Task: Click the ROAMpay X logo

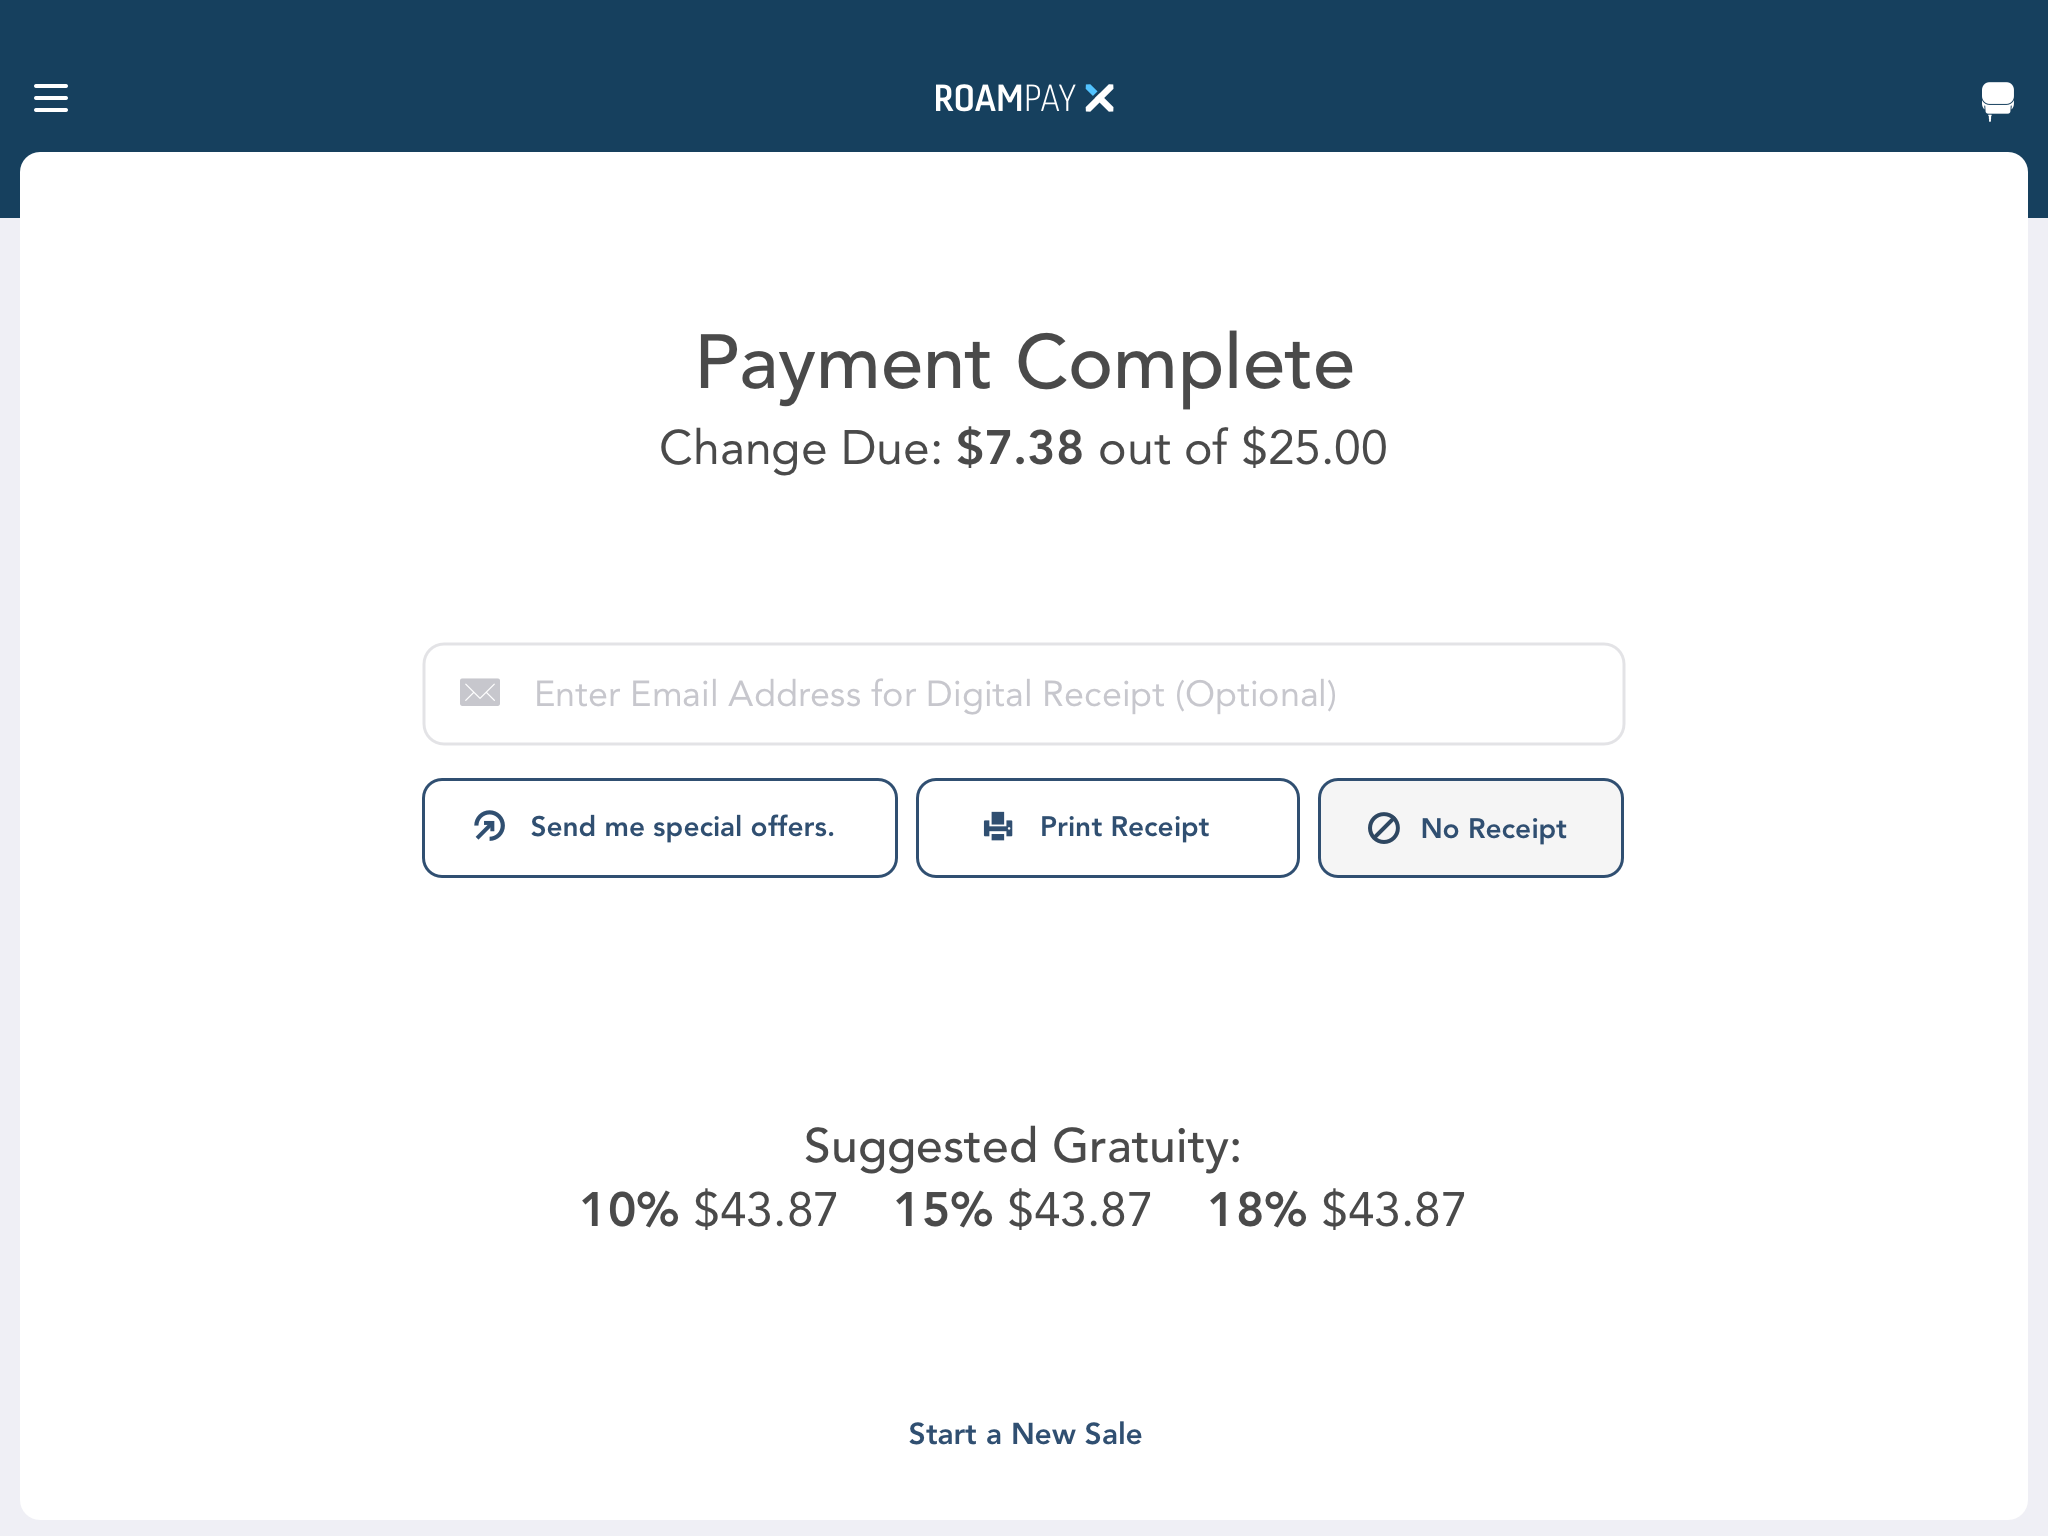Action: pos(1024,98)
